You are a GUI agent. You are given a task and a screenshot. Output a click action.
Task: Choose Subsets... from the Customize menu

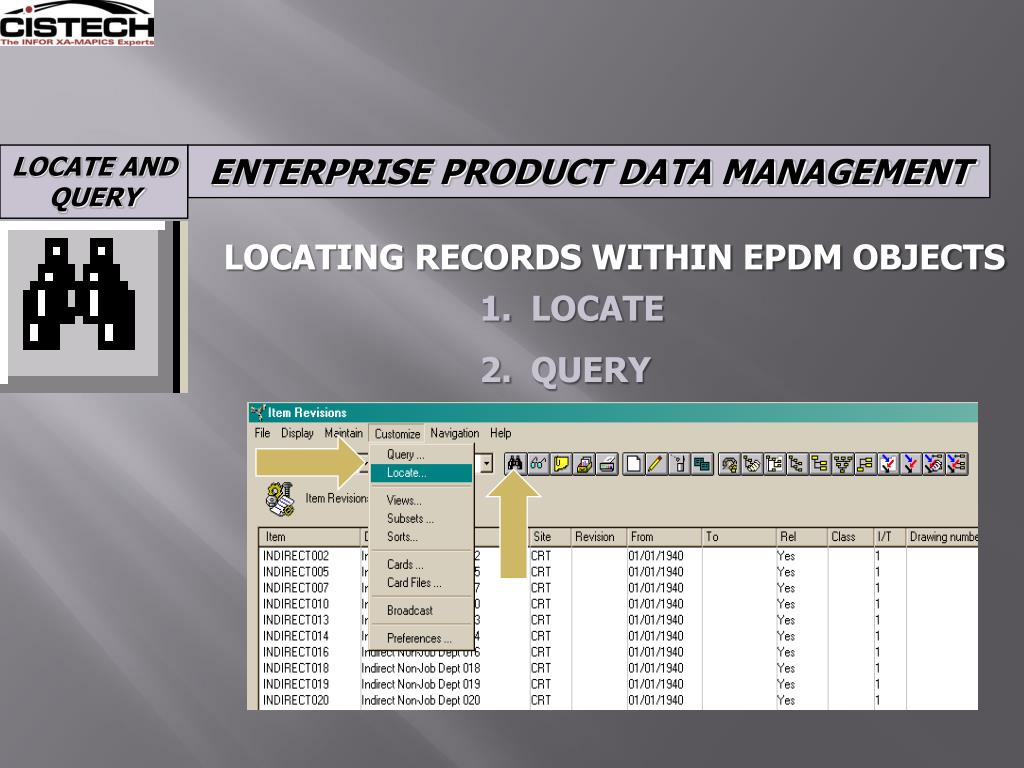[421, 519]
